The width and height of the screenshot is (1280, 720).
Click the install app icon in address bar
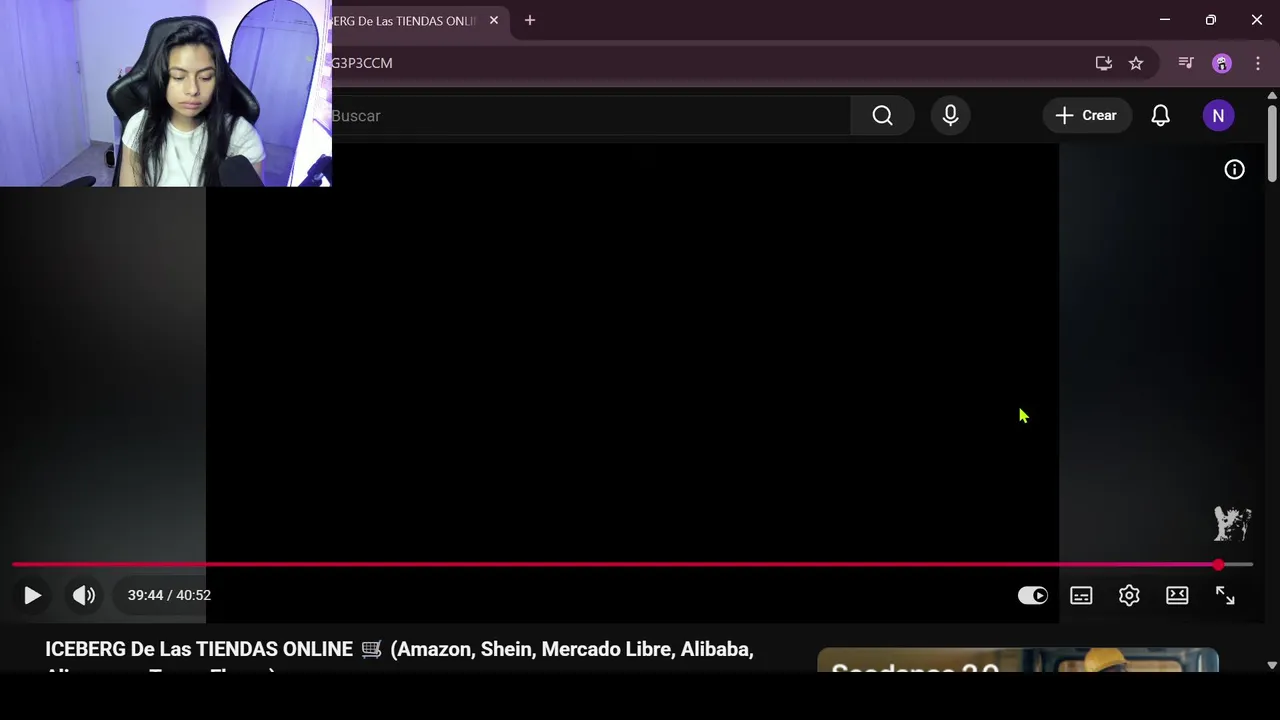[x=1104, y=63]
